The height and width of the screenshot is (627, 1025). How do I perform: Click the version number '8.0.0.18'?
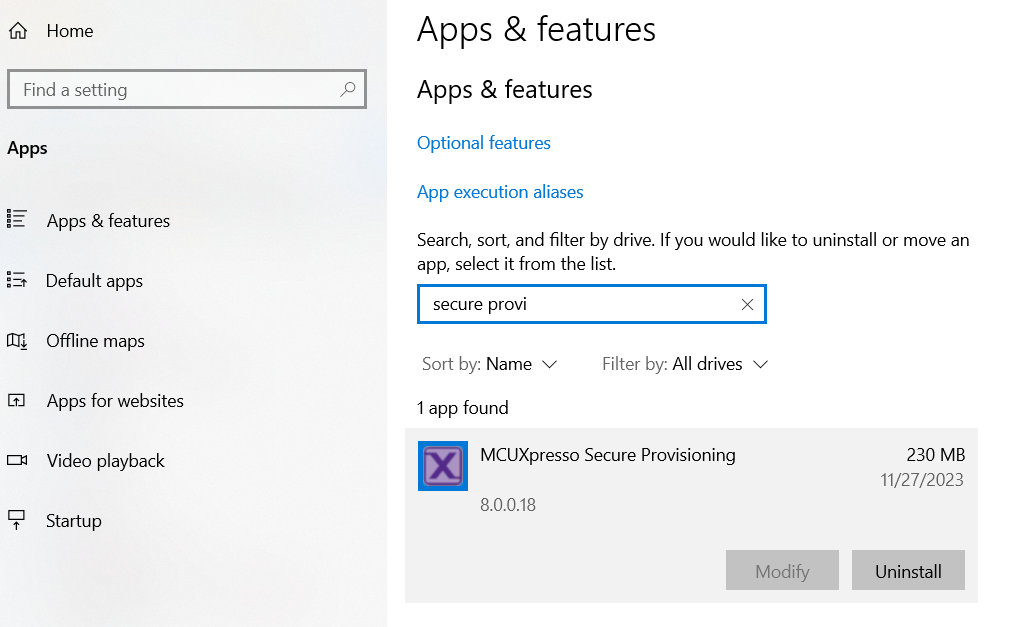(x=508, y=505)
